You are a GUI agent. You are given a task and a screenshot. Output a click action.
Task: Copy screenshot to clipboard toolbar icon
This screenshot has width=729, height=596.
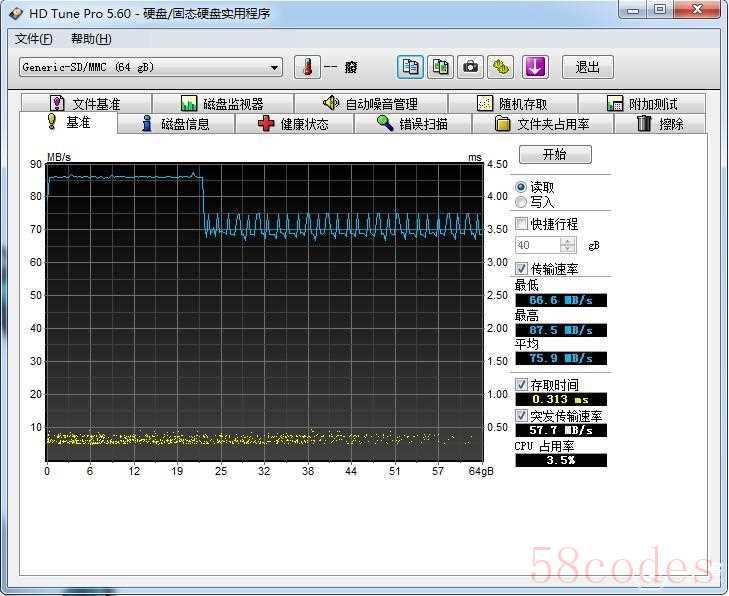(440, 67)
